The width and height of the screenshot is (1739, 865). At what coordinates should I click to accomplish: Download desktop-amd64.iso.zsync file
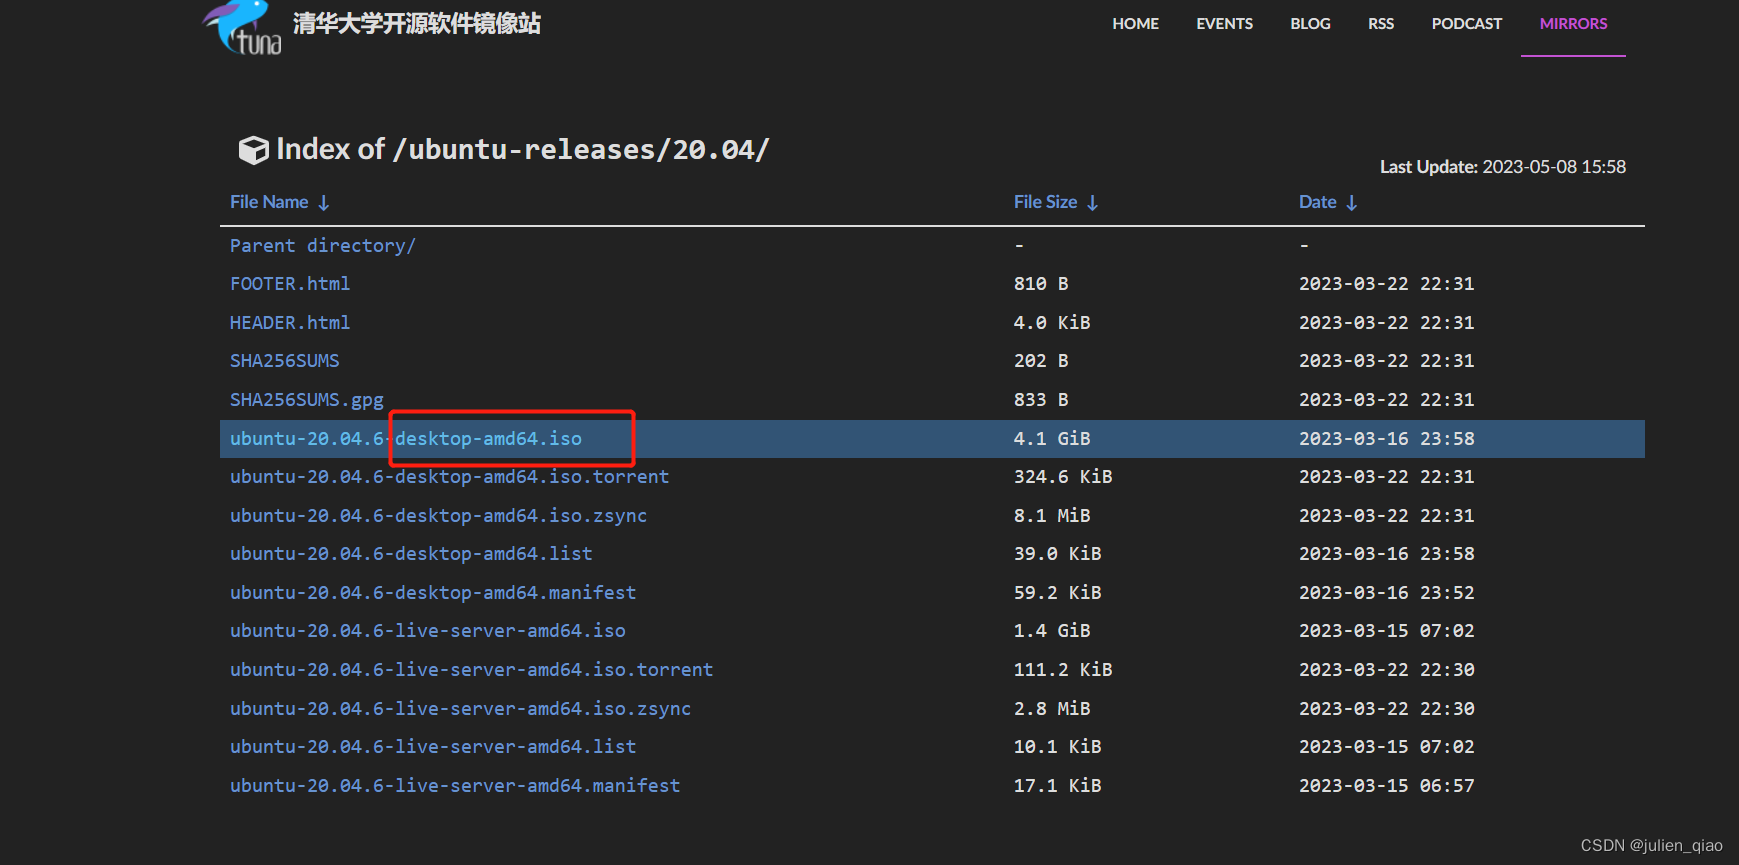pyautogui.click(x=438, y=516)
